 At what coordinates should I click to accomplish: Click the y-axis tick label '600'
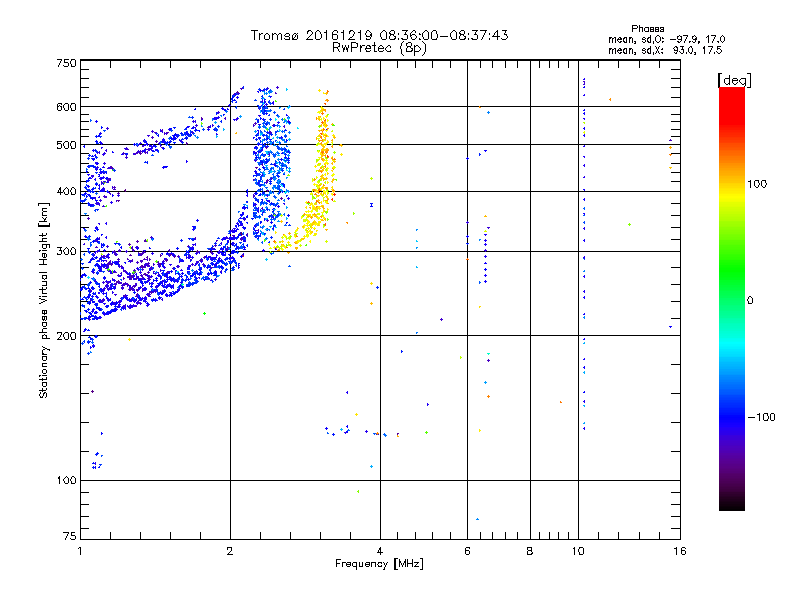66,107
